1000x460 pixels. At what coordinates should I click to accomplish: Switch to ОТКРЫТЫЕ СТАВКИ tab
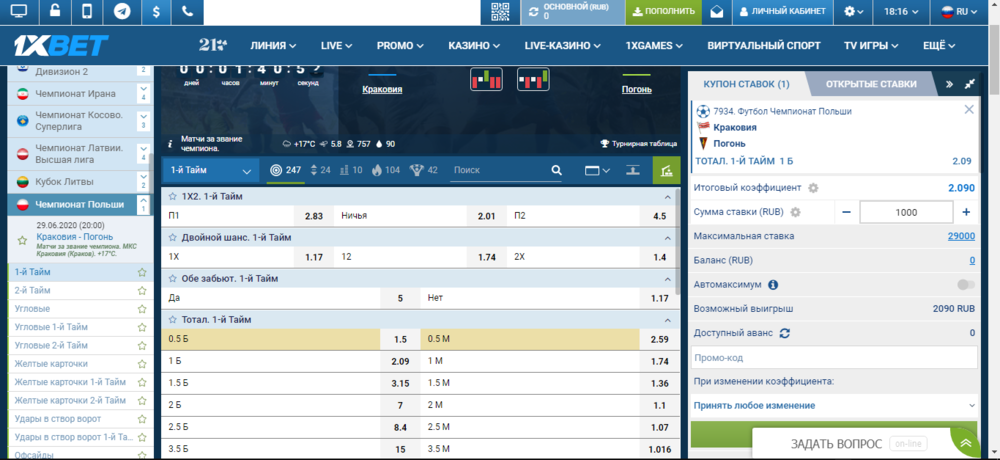pos(871,84)
